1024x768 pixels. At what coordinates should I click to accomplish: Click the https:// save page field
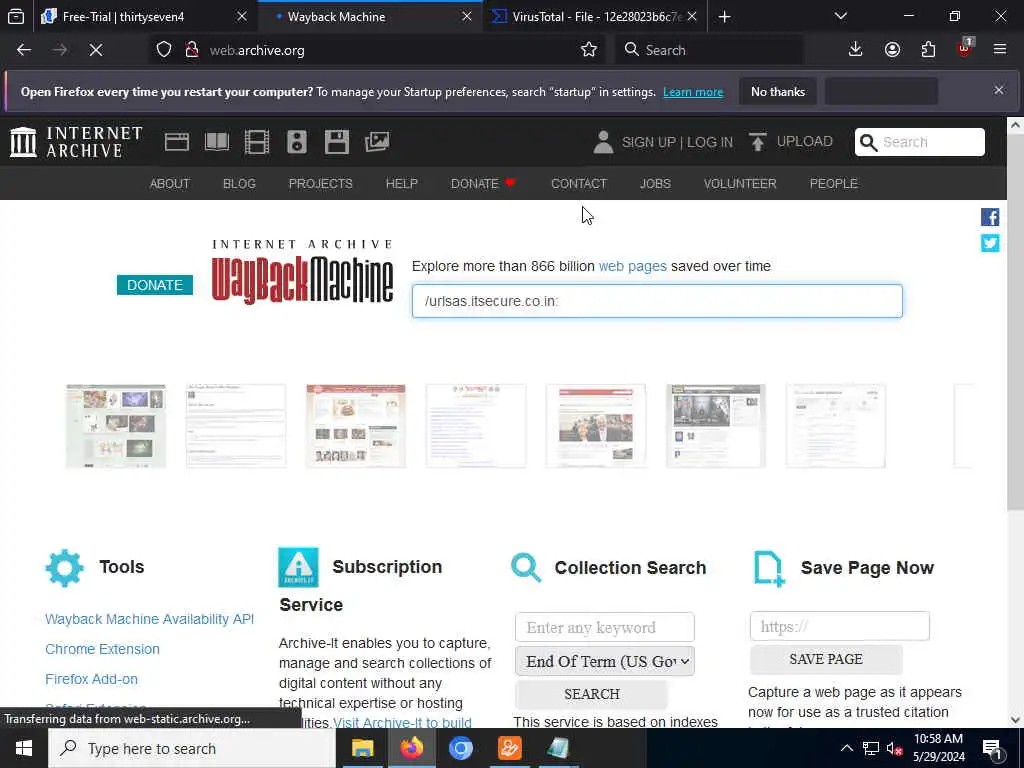pos(840,626)
